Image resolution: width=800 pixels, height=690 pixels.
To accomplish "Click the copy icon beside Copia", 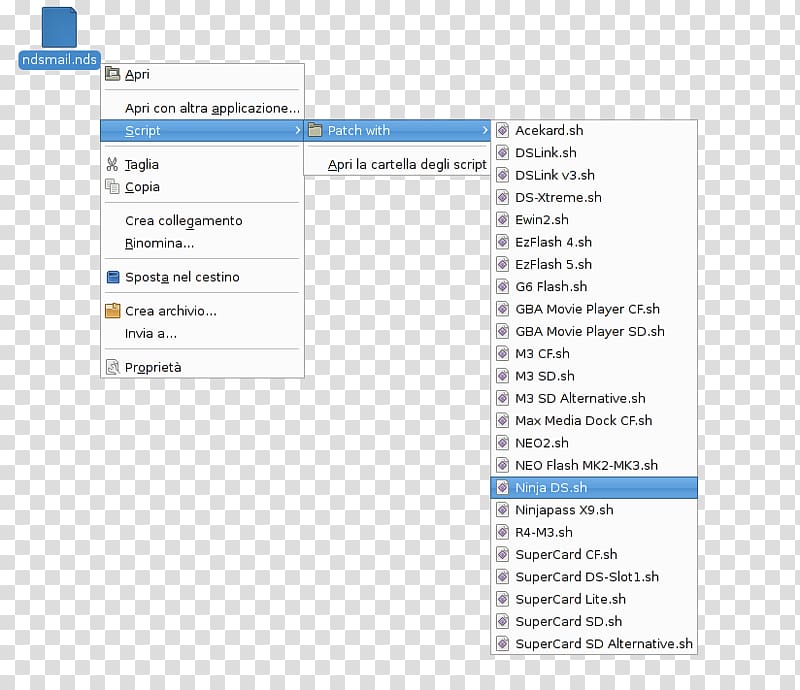I will tap(112, 186).
